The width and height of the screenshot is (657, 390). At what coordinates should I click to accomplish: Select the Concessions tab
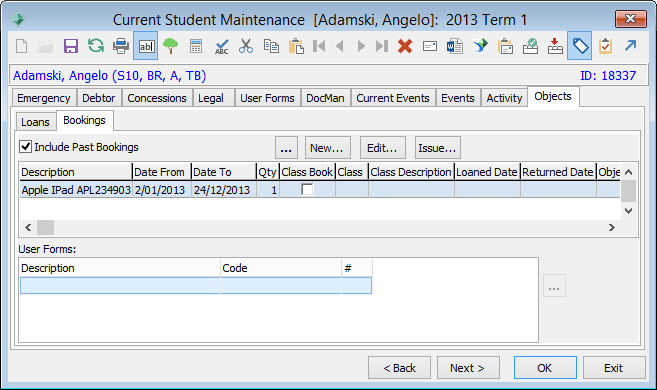157,98
